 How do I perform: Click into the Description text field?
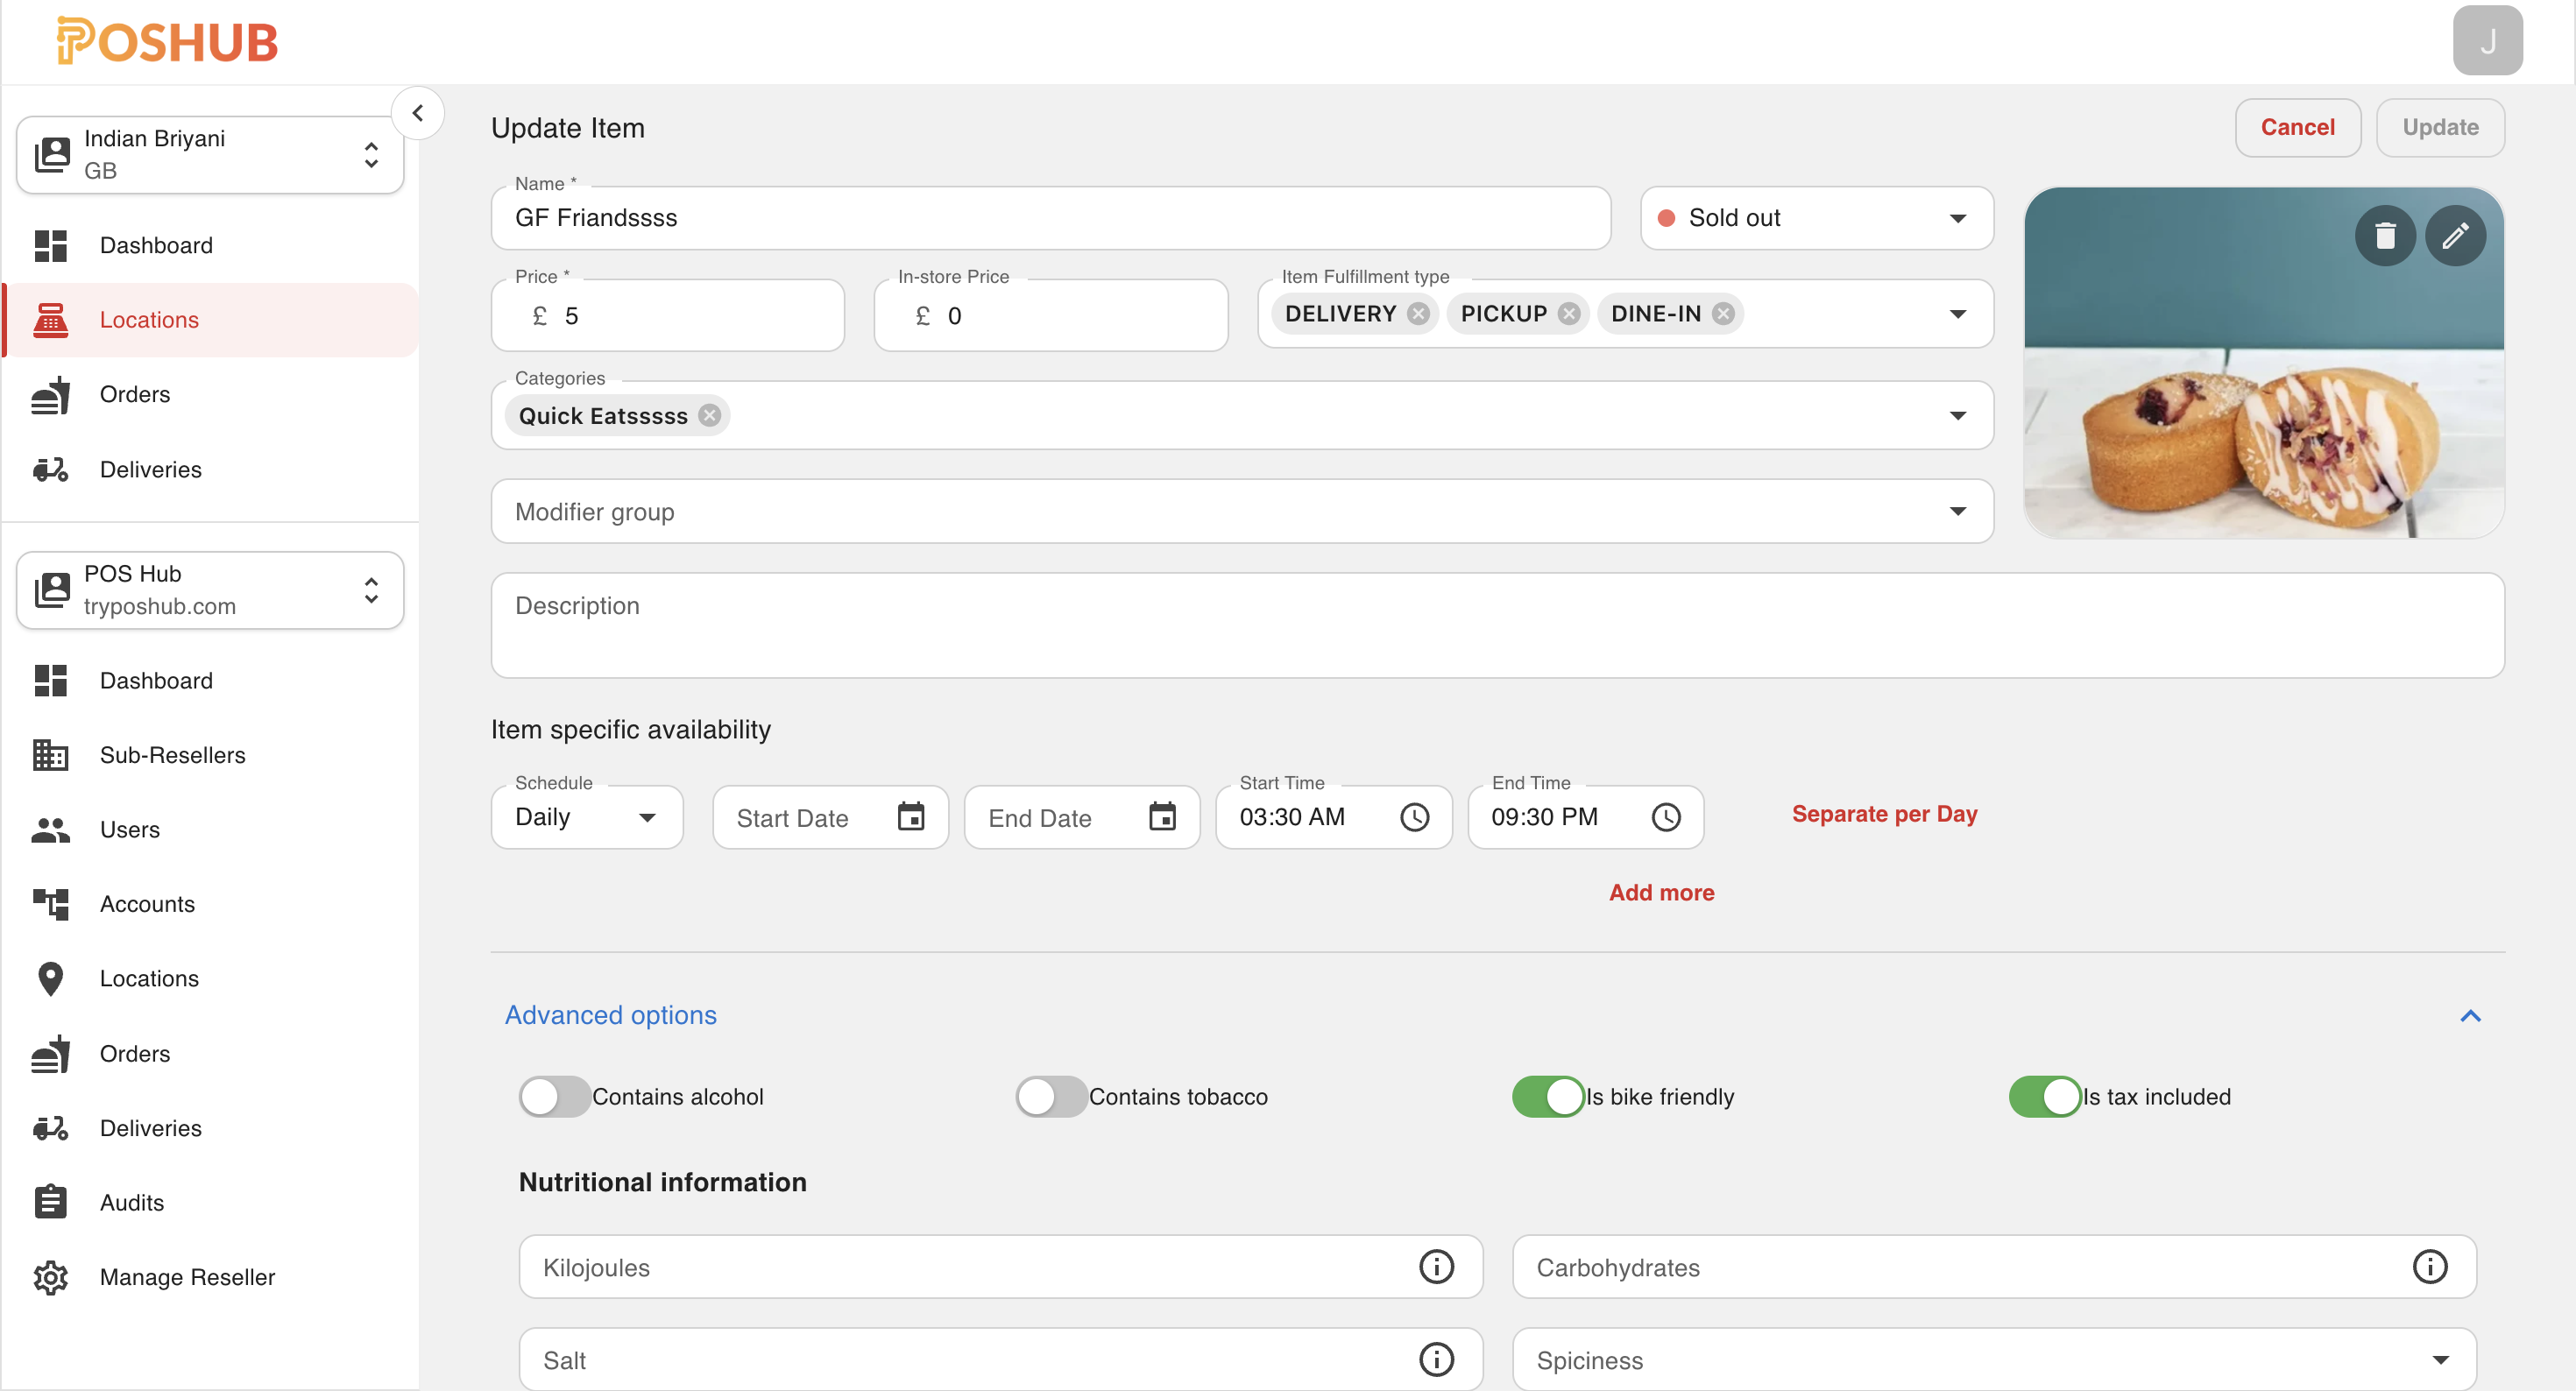[1496, 625]
